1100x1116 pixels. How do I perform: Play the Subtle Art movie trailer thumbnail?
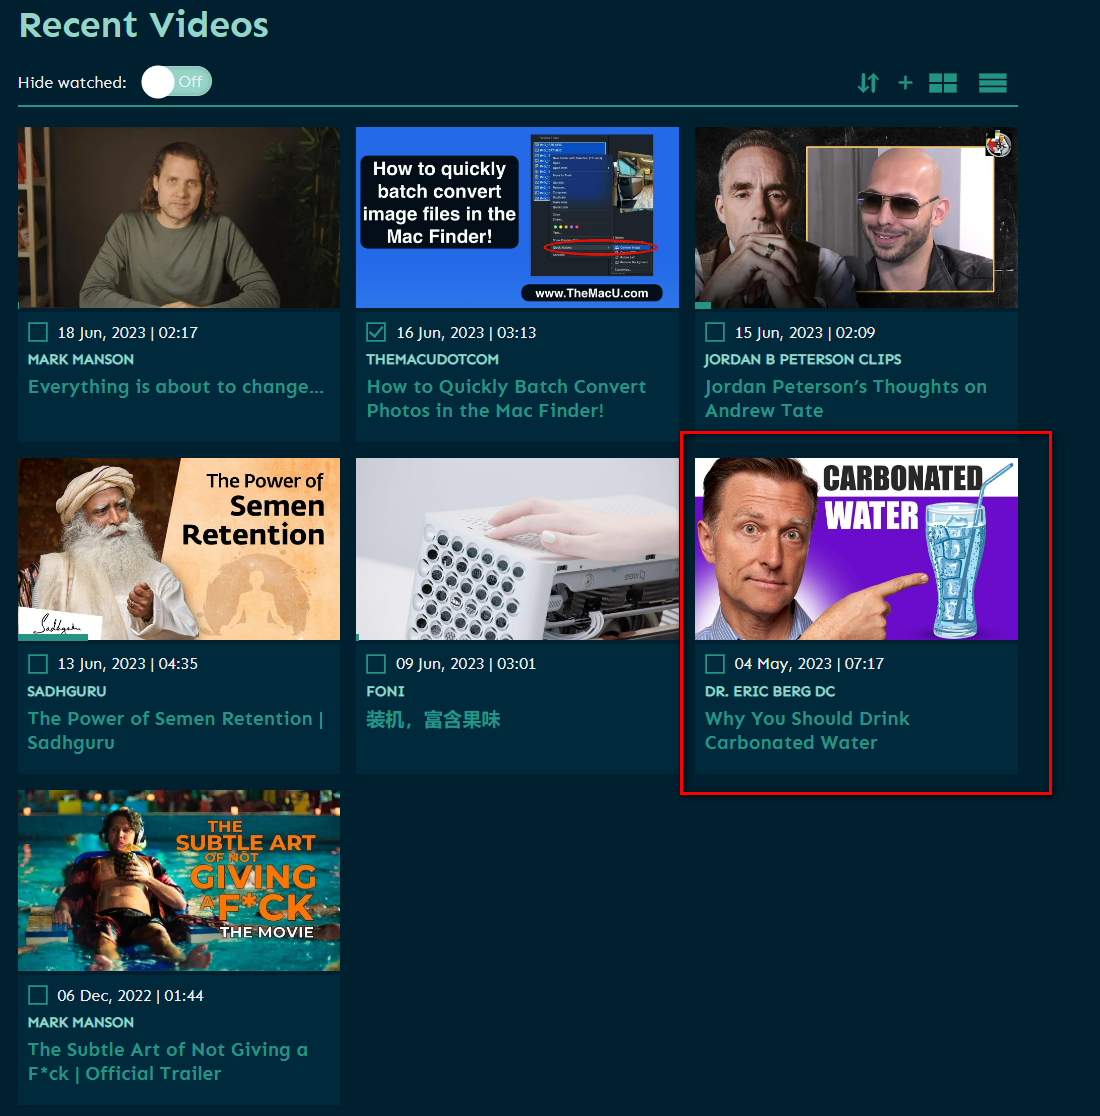[x=179, y=881]
